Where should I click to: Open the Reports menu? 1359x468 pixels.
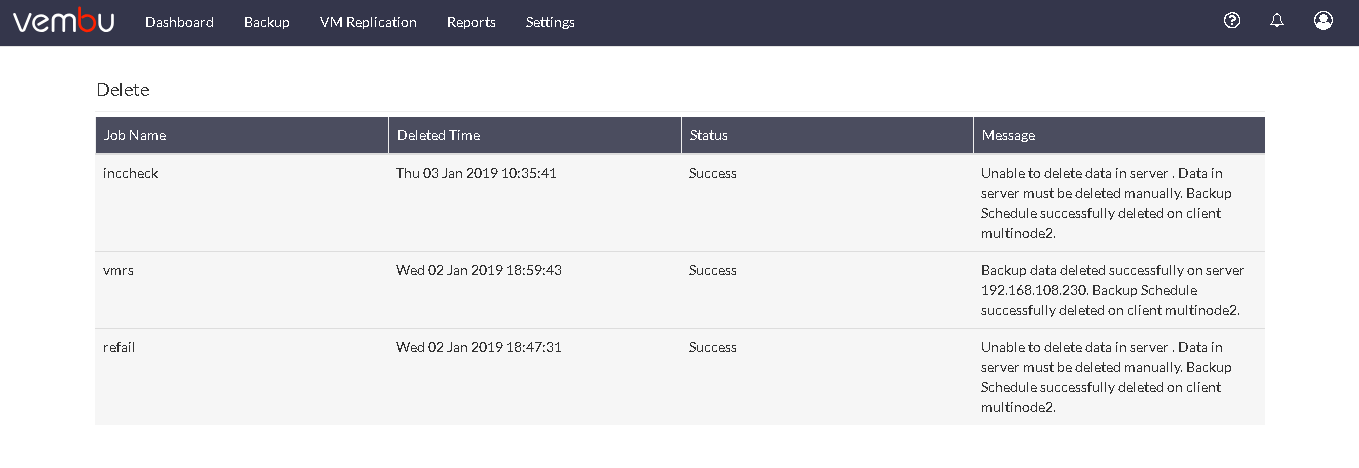(x=471, y=22)
